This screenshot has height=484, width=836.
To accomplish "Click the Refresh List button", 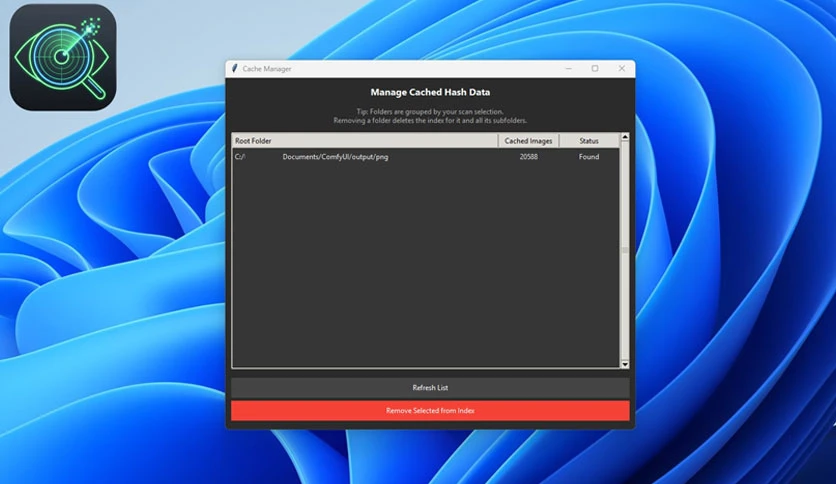I will tap(430, 388).
